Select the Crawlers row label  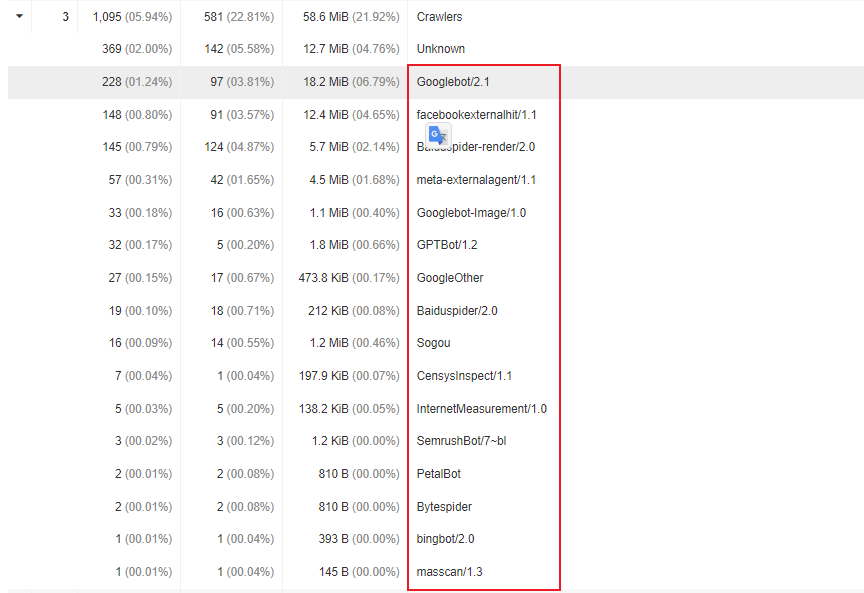click(x=439, y=17)
